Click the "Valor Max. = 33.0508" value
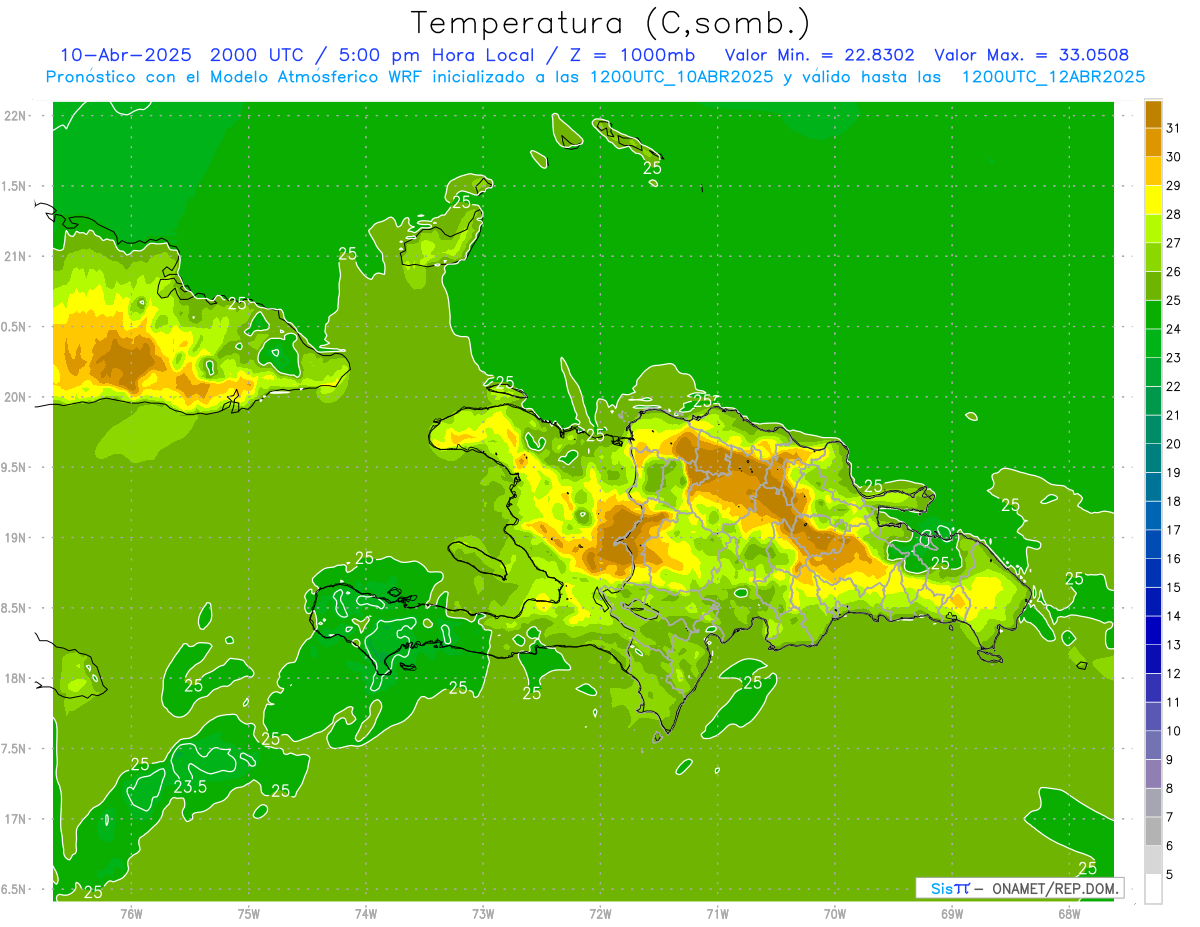This screenshot has width=1200, height=927. point(1031,55)
